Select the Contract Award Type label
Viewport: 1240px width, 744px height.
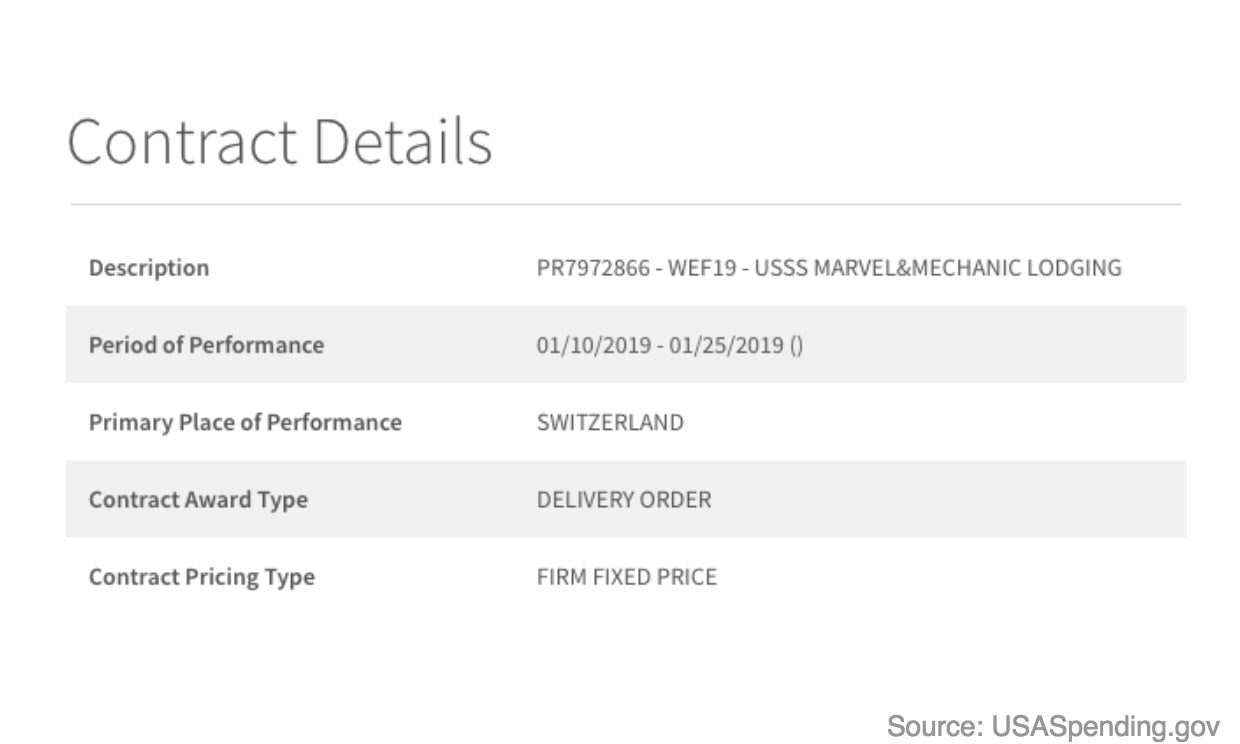[198, 499]
